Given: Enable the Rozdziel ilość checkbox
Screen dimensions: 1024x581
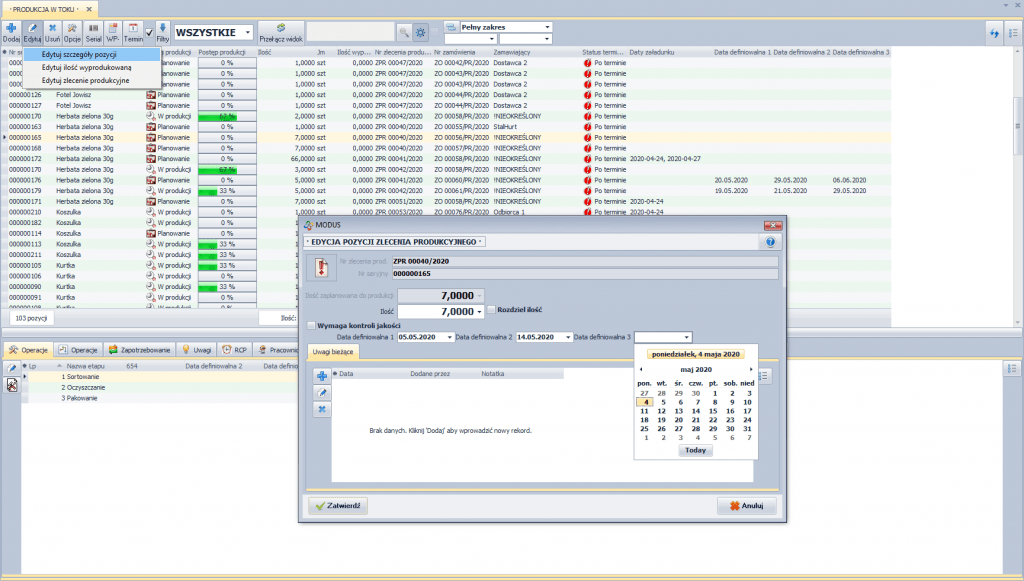Looking at the screenshot, I should pyautogui.click(x=492, y=309).
